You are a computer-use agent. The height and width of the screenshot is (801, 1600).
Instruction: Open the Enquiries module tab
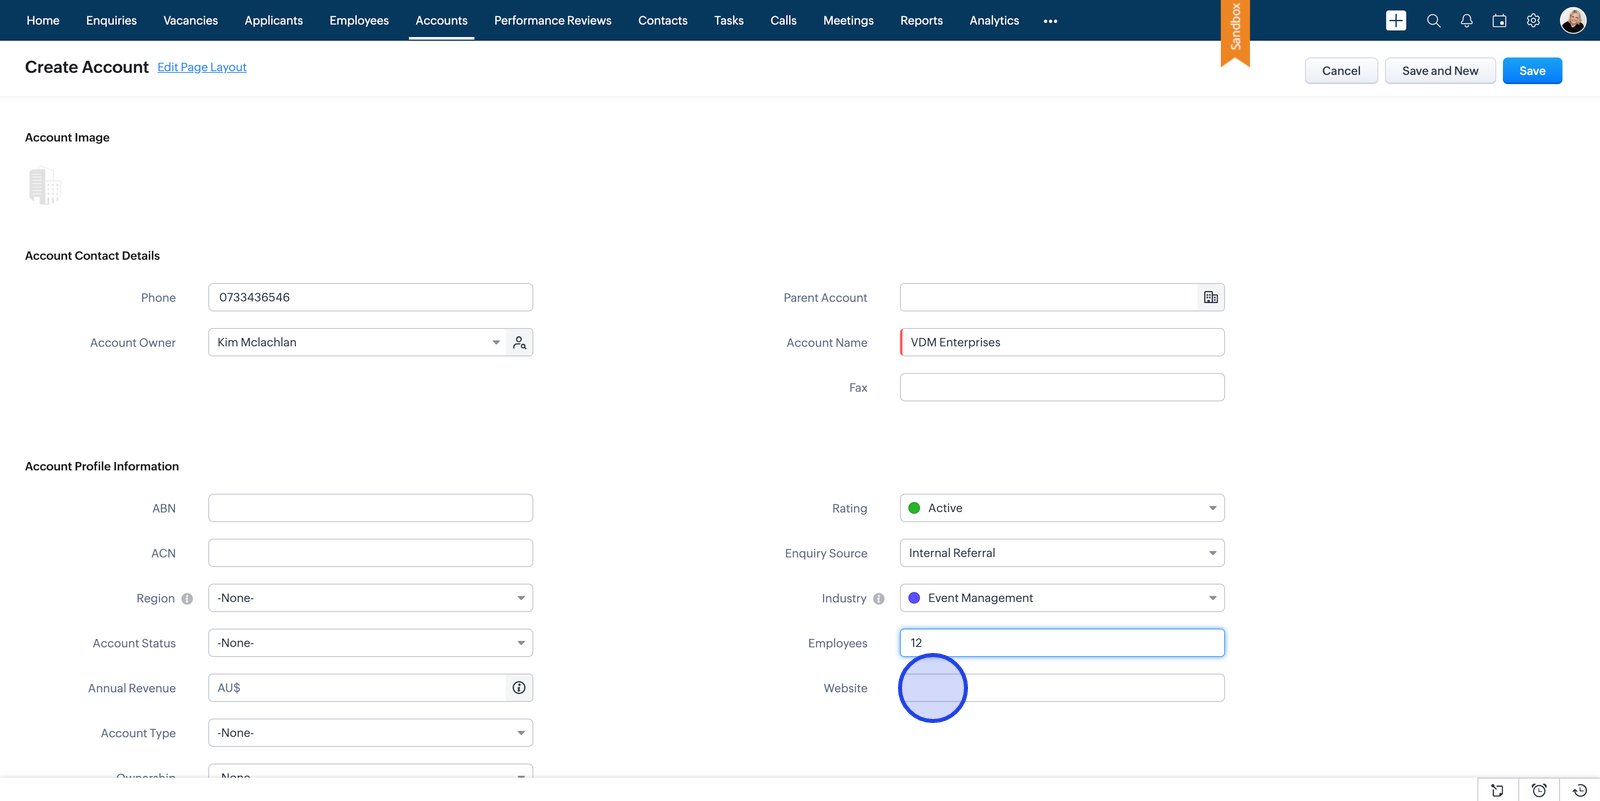pyautogui.click(x=111, y=20)
